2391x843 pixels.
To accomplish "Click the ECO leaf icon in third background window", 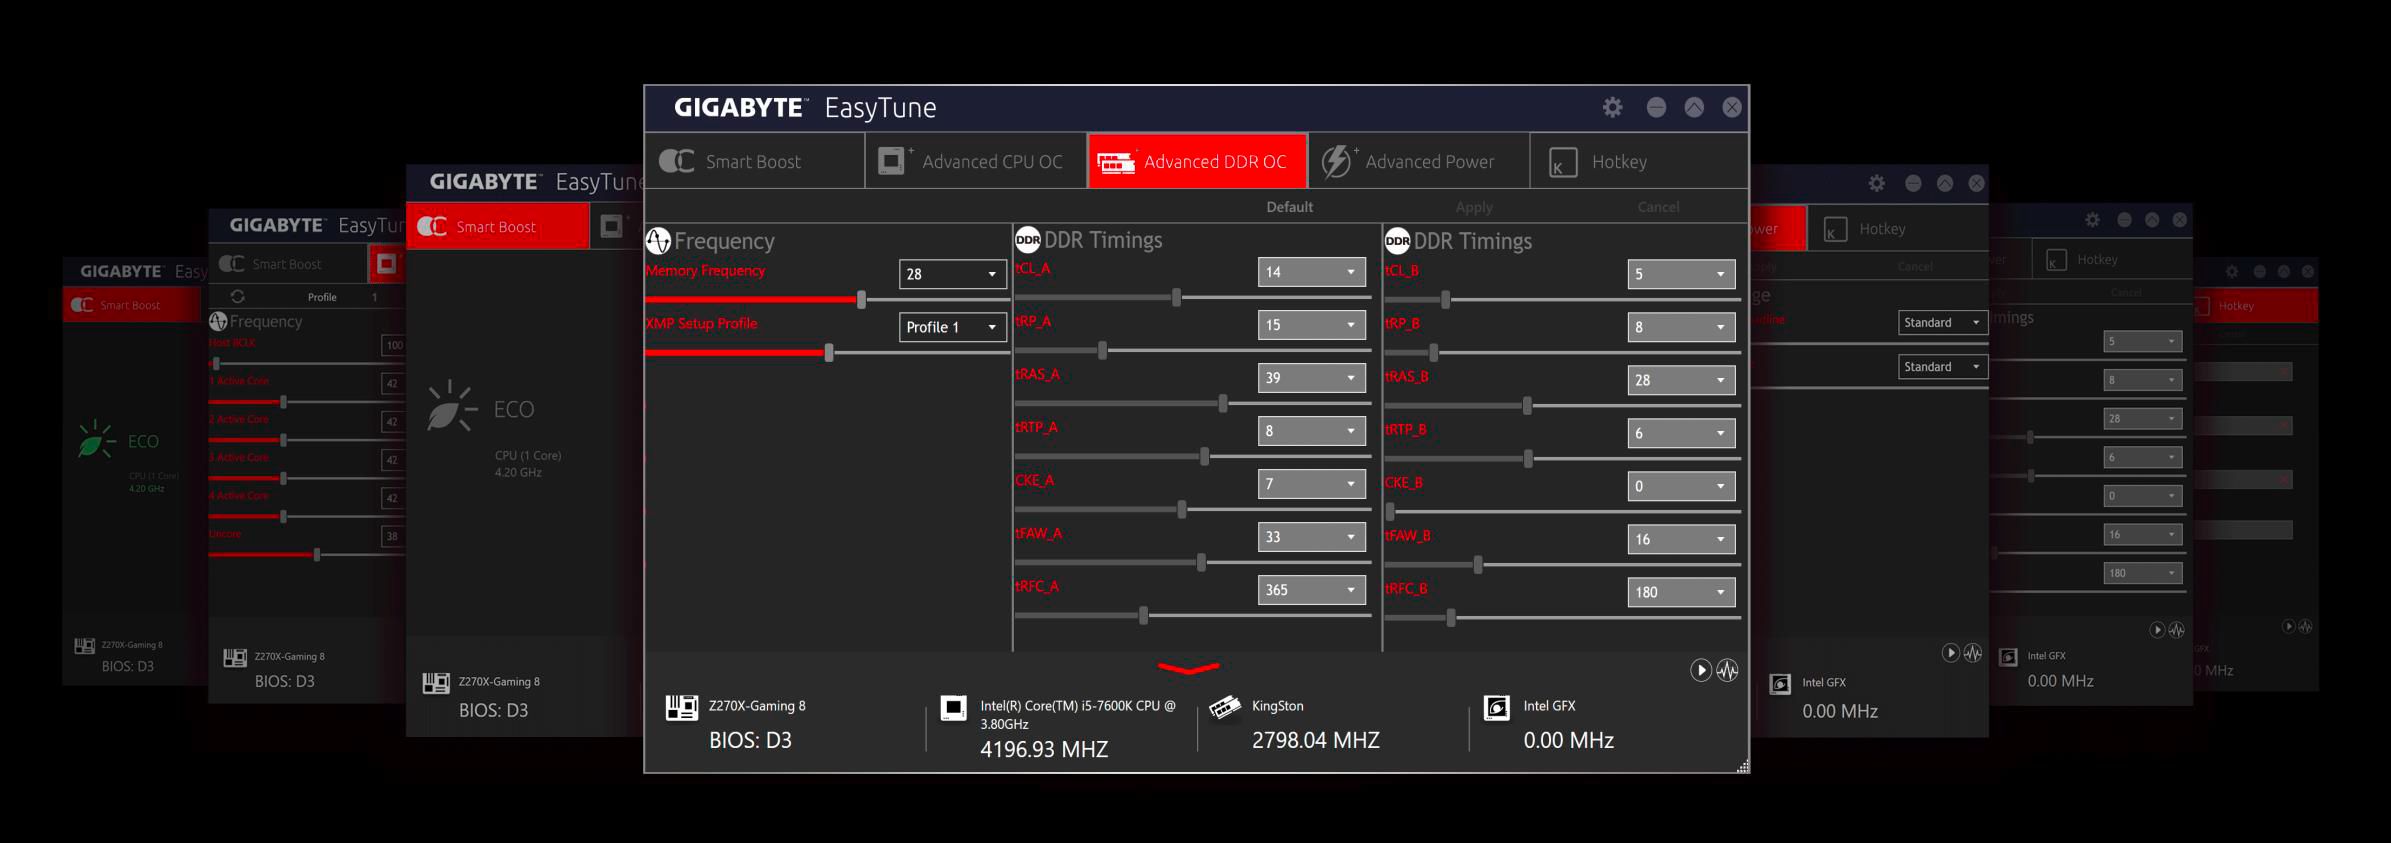I will click(452, 406).
